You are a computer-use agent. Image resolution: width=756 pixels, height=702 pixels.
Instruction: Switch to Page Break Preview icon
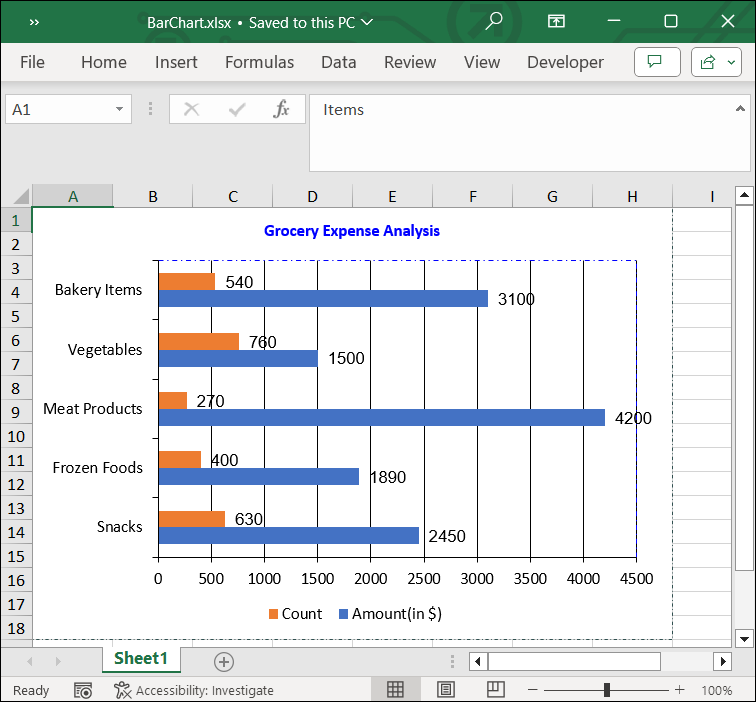click(495, 689)
